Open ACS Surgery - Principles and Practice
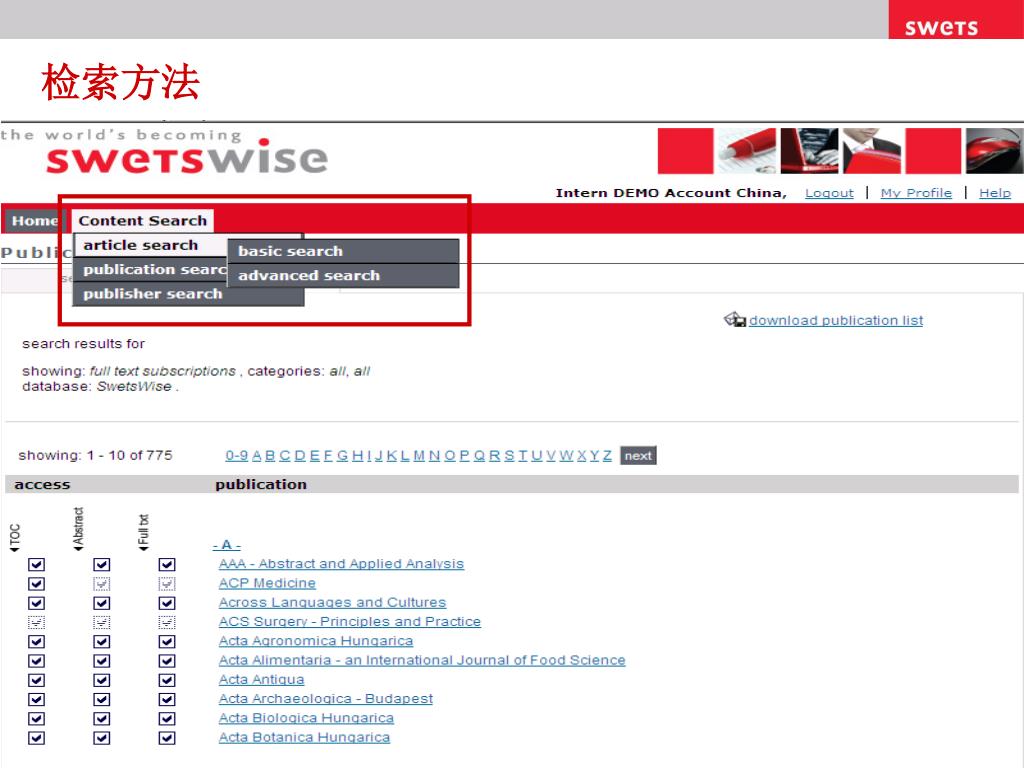 [x=350, y=621]
